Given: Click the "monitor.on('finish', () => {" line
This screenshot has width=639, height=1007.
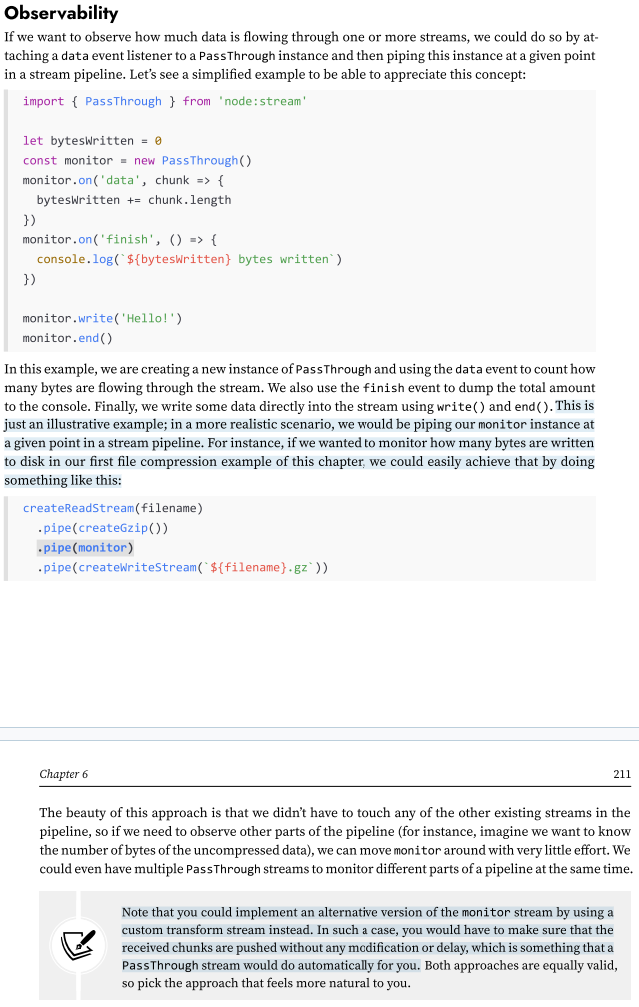Looking at the screenshot, I should [x=120, y=240].
